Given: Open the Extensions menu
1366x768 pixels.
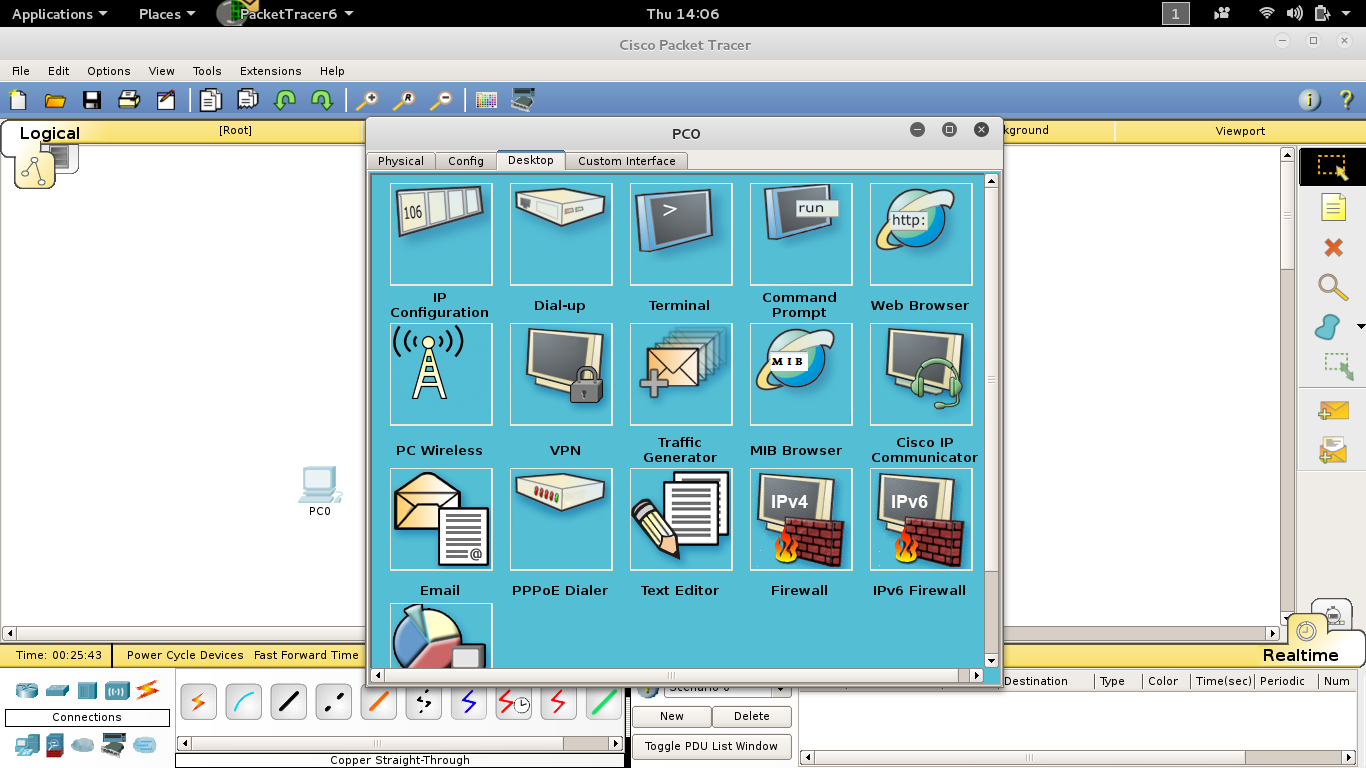Looking at the screenshot, I should [270, 71].
